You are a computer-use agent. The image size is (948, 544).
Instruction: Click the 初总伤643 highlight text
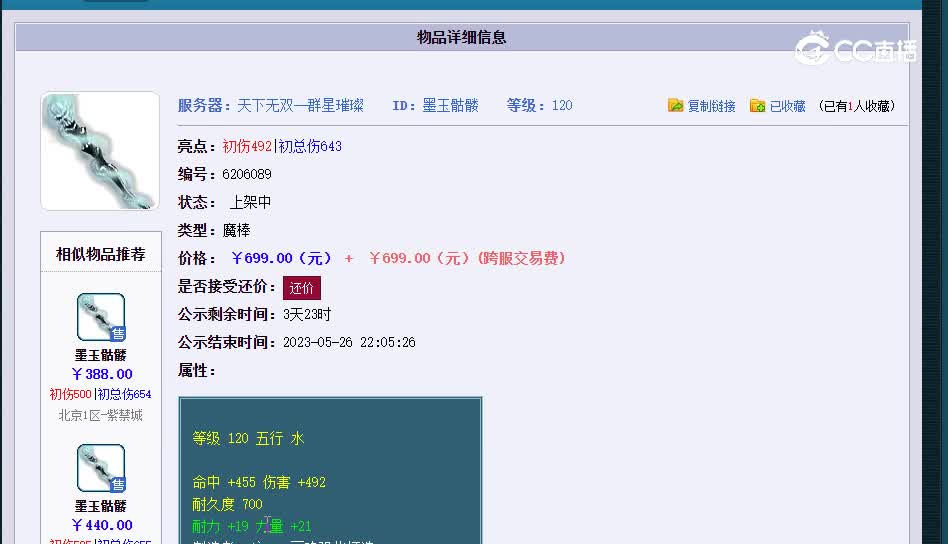pos(310,146)
